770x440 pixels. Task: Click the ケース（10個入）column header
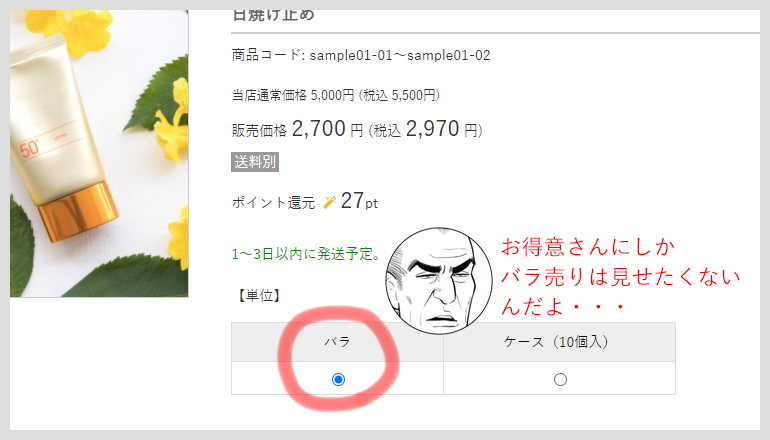[x=559, y=342]
